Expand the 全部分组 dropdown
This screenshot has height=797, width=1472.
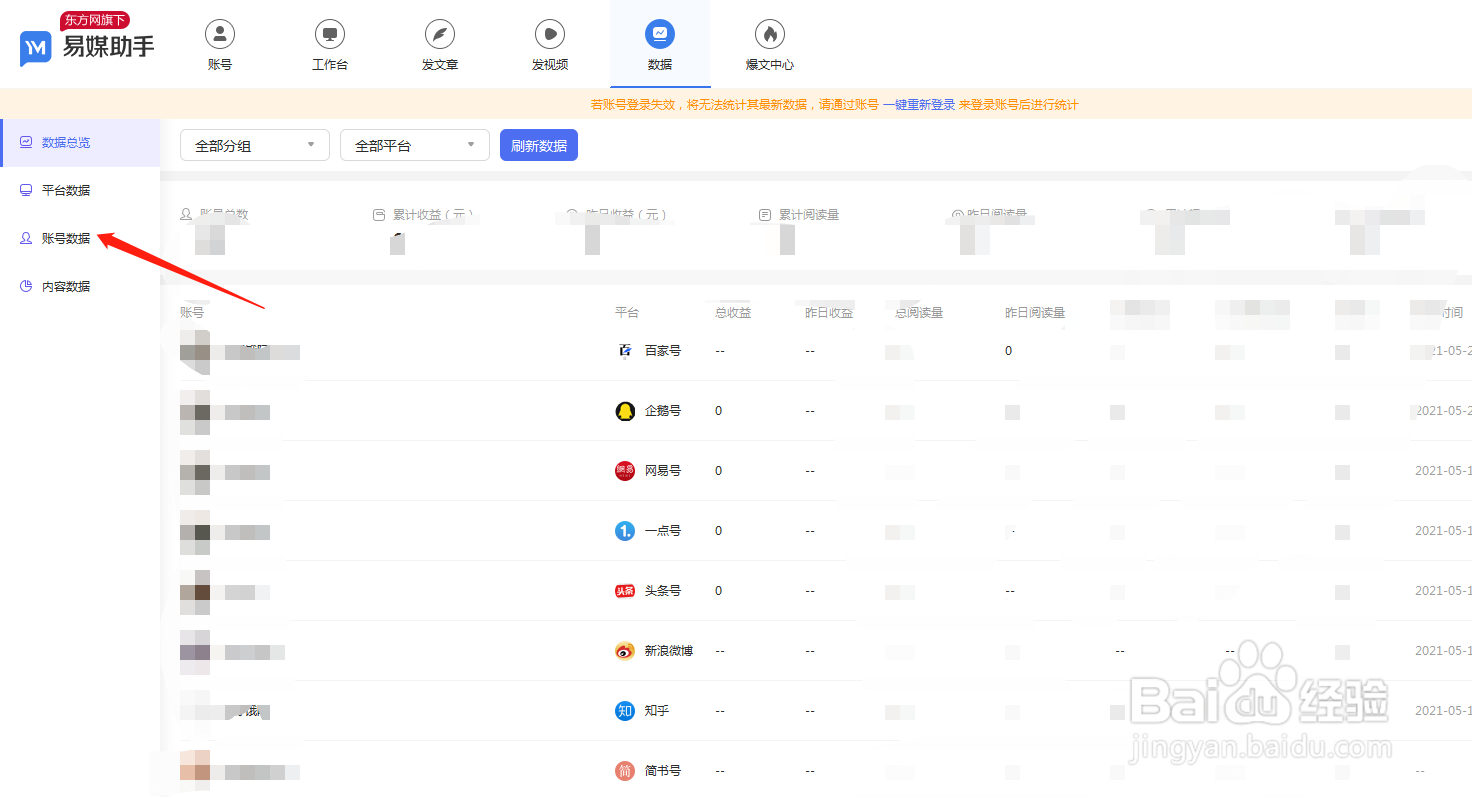255,146
